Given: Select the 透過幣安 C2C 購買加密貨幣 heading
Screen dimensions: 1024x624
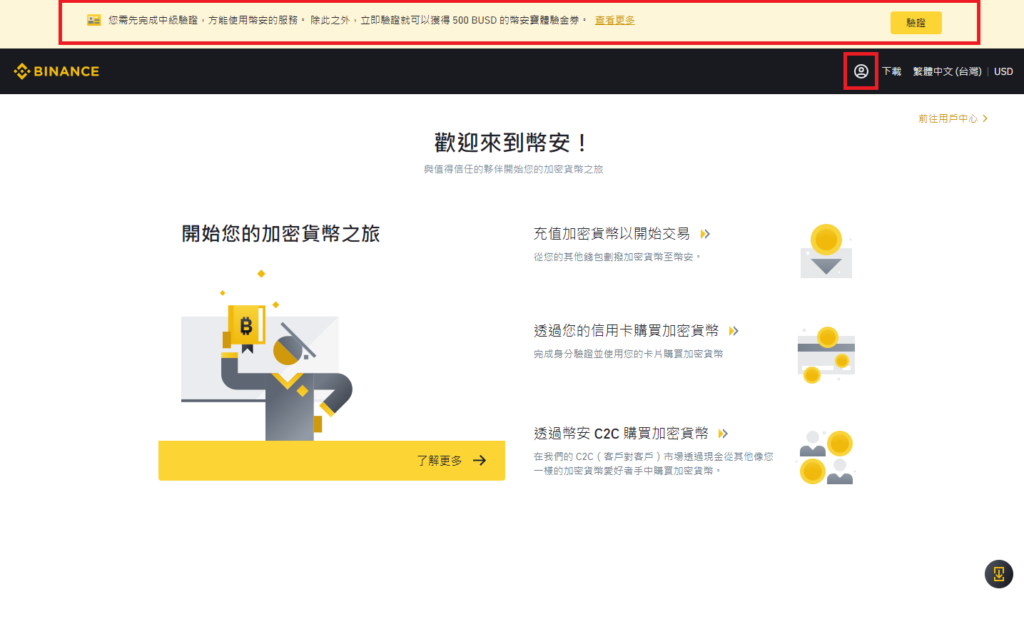Looking at the screenshot, I should click(x=621, y=434).
